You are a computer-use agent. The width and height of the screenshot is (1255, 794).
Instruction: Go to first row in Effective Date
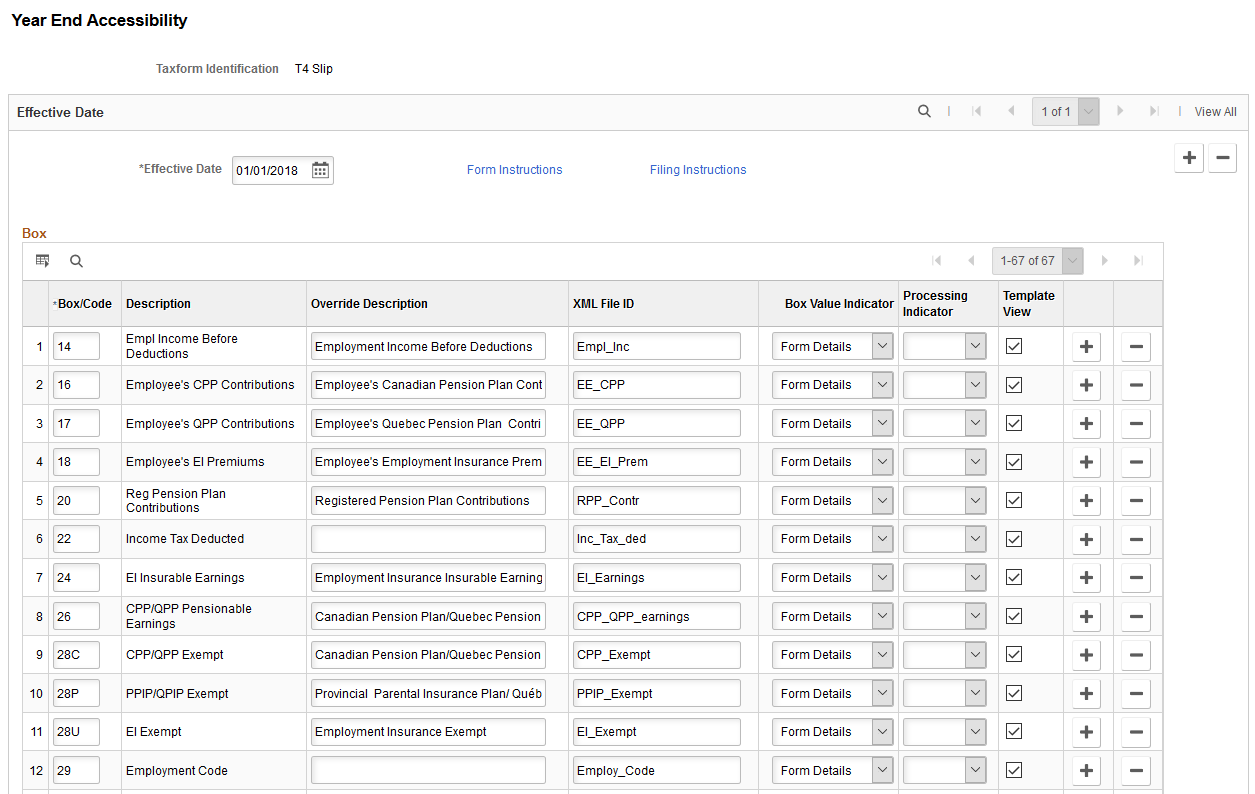coord(976,112)
